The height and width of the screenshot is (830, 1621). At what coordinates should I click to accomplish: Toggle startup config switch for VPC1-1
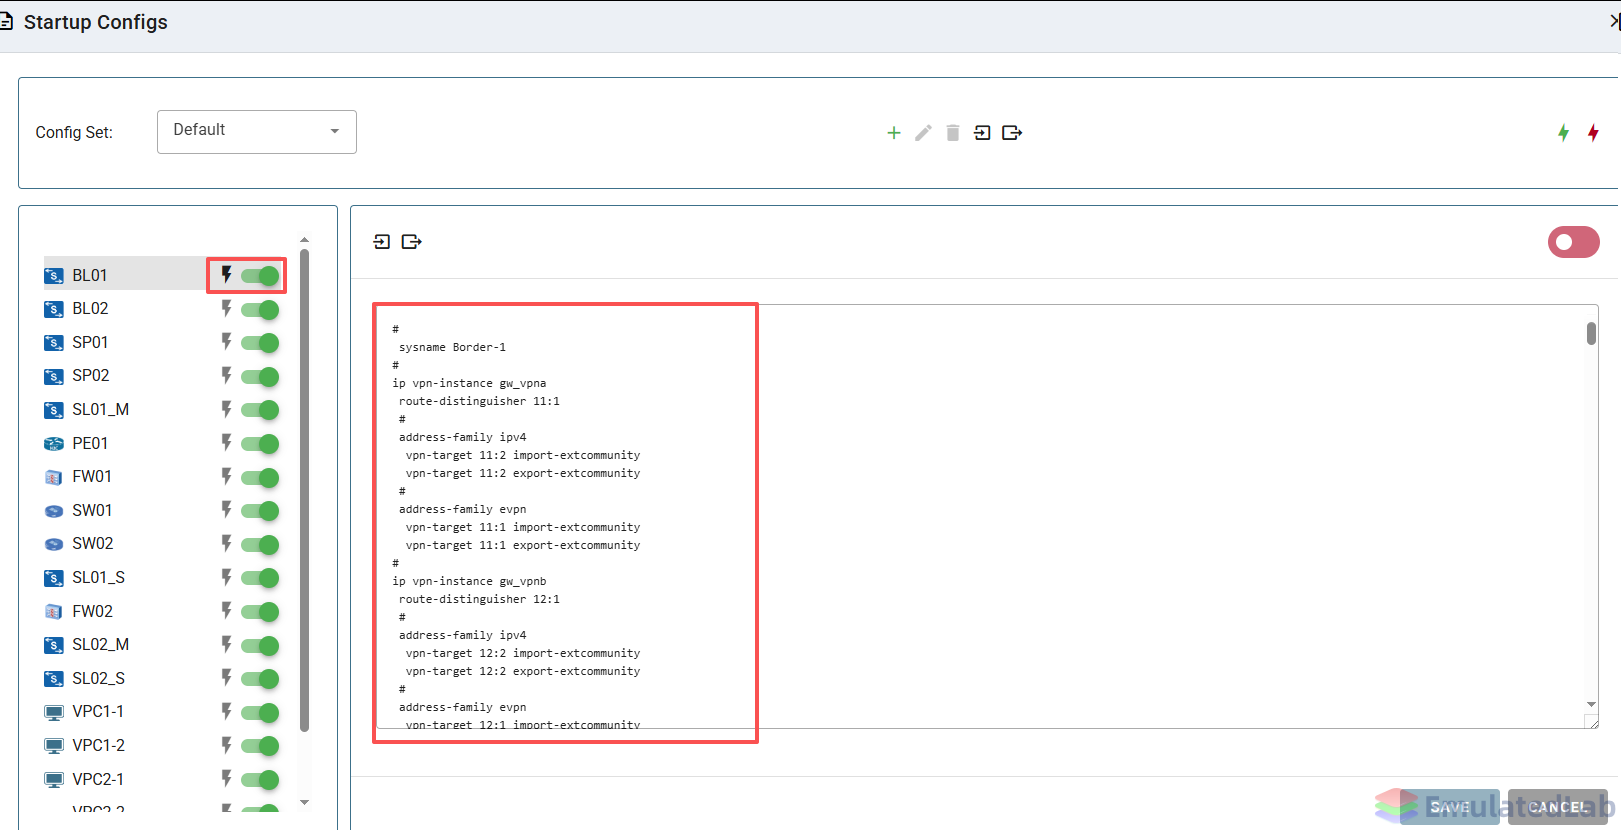point(260,713)
